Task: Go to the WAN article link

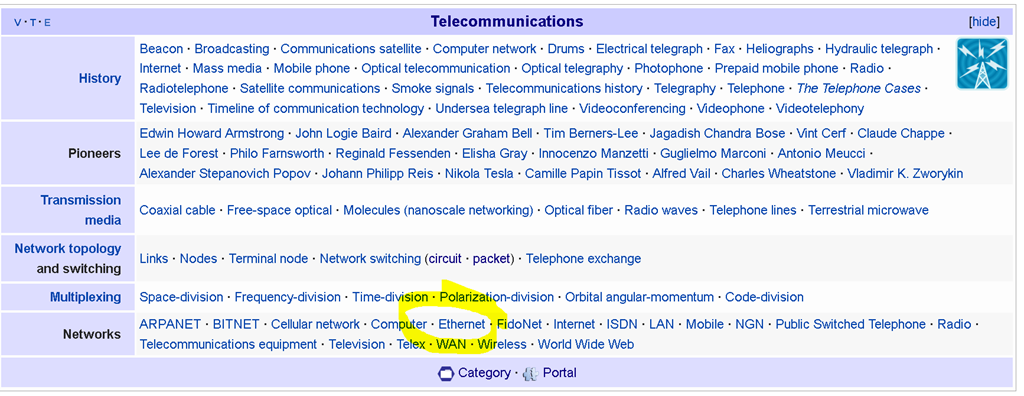Action: click(x=451, y=344)
